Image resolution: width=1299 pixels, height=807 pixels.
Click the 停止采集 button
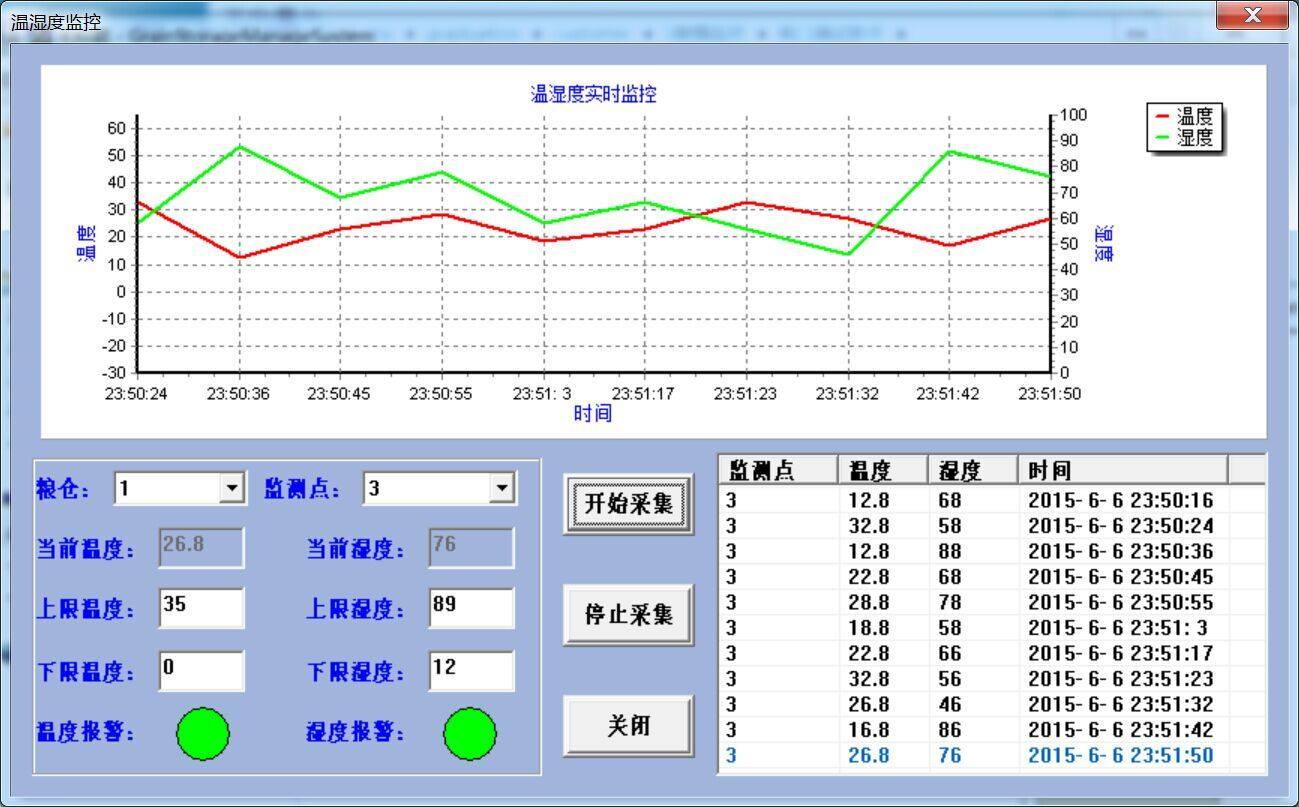628,614
